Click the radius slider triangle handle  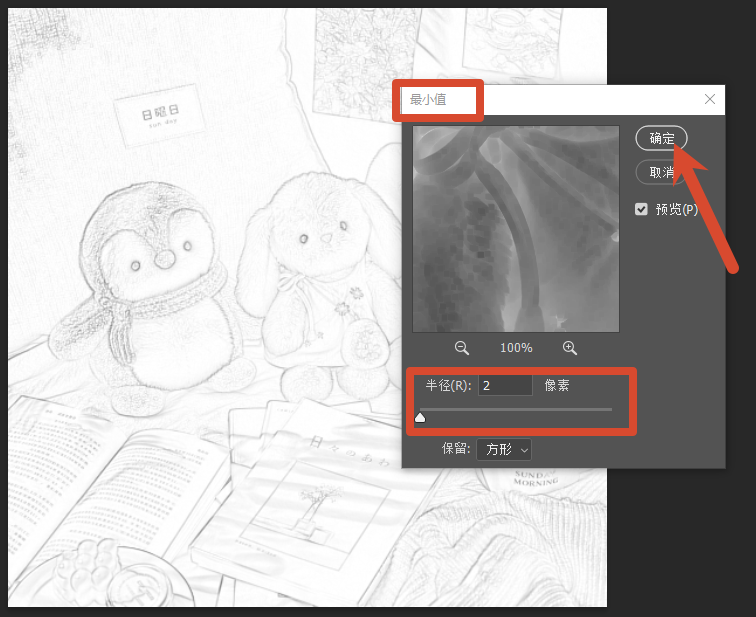420,417
